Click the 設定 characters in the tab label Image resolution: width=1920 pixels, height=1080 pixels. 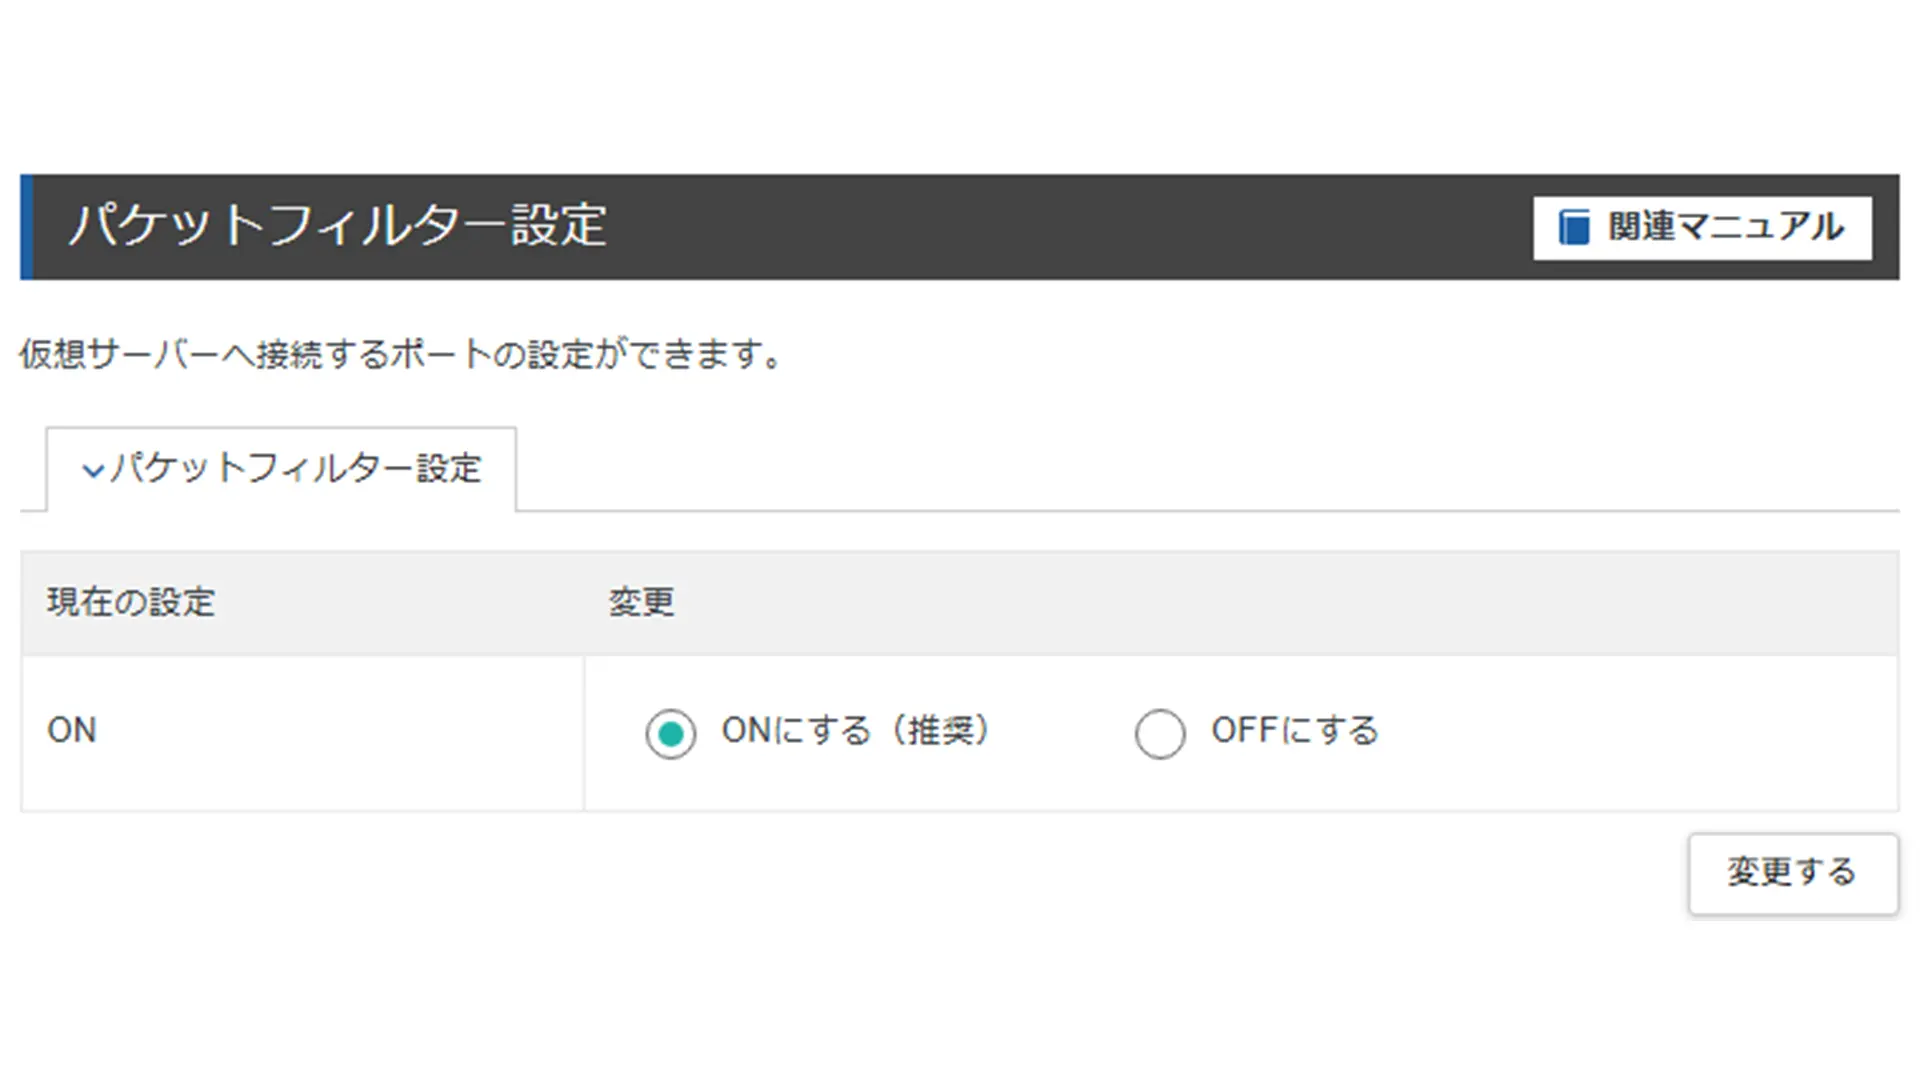449,468
